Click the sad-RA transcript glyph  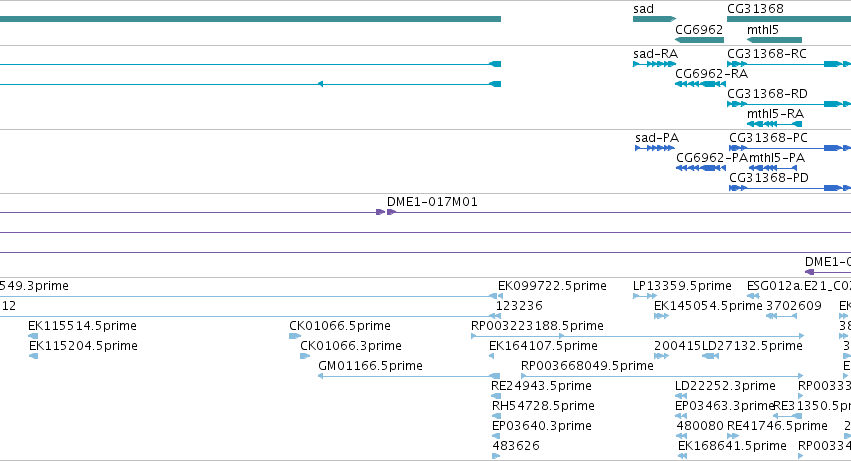[654, 64]
